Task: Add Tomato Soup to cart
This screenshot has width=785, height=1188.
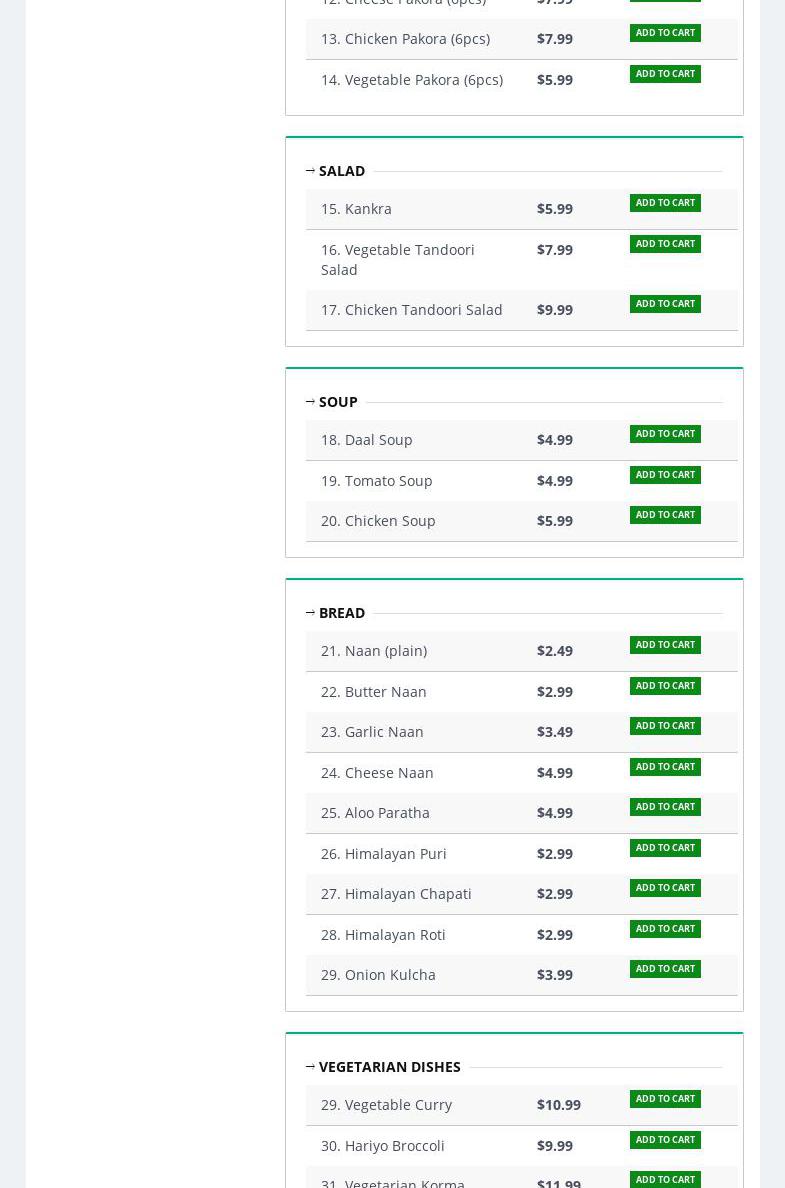Action: (x=665, y=475)
